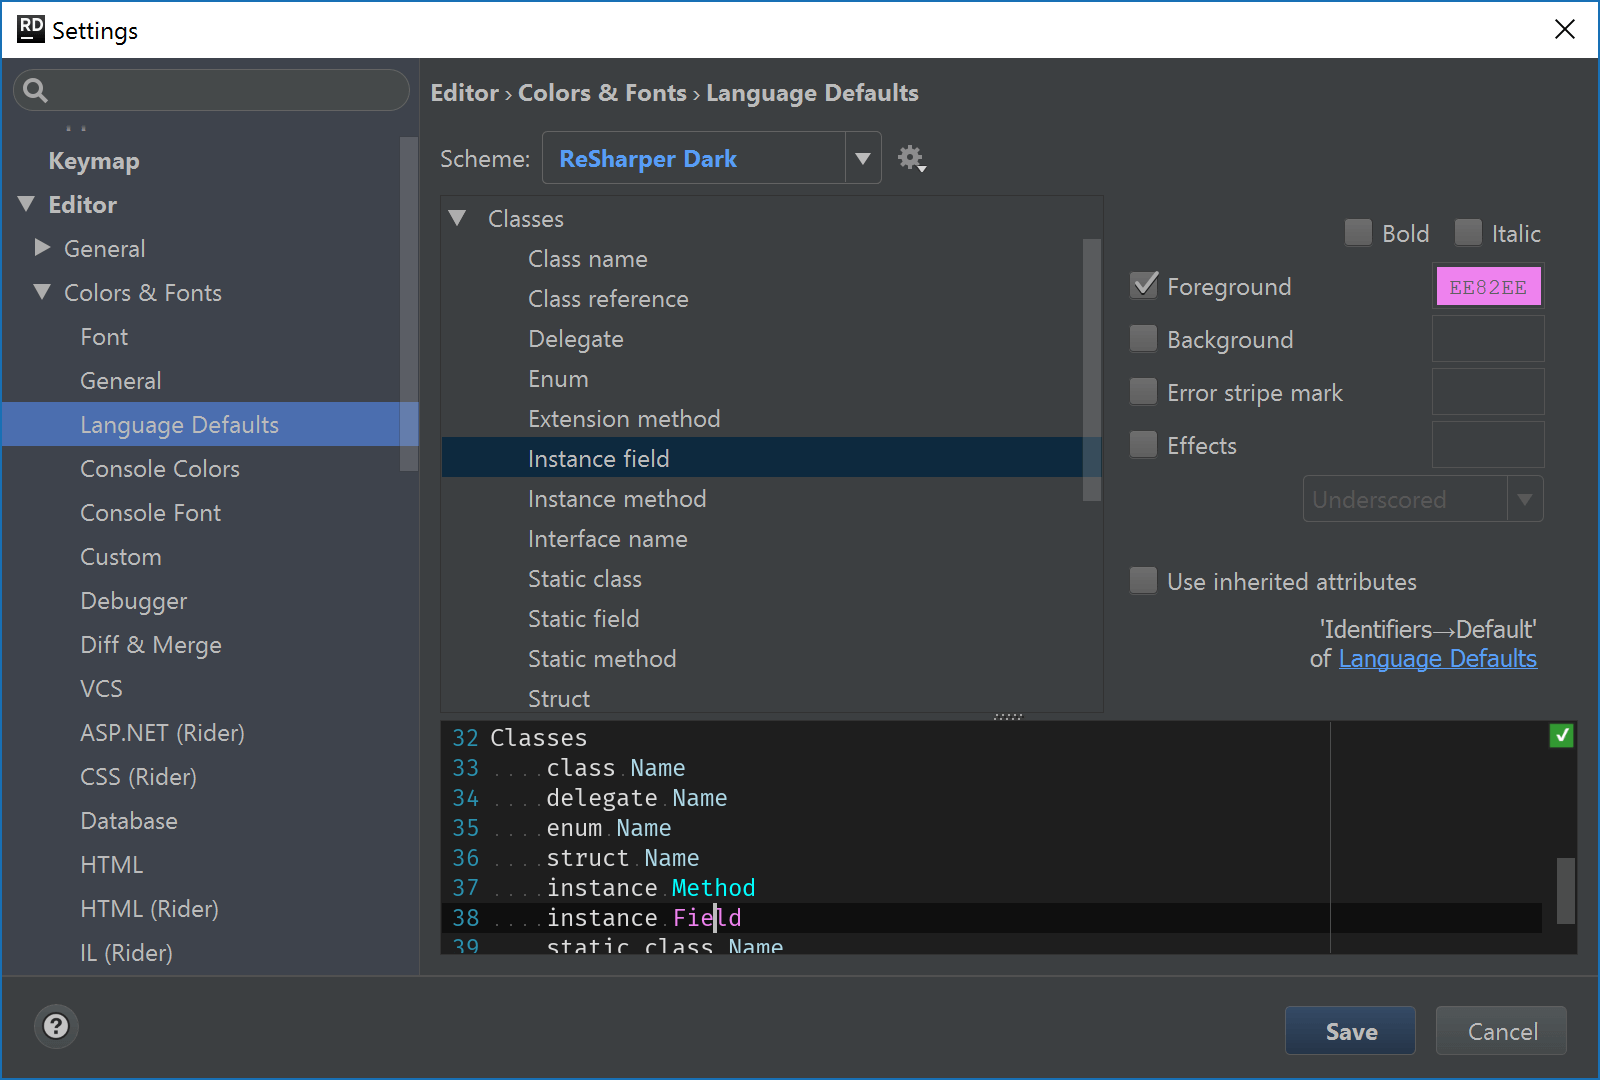Enable the Effects checkbox
Image resolution: width=1600 pixels, height=1080 pixels.
1143,445
